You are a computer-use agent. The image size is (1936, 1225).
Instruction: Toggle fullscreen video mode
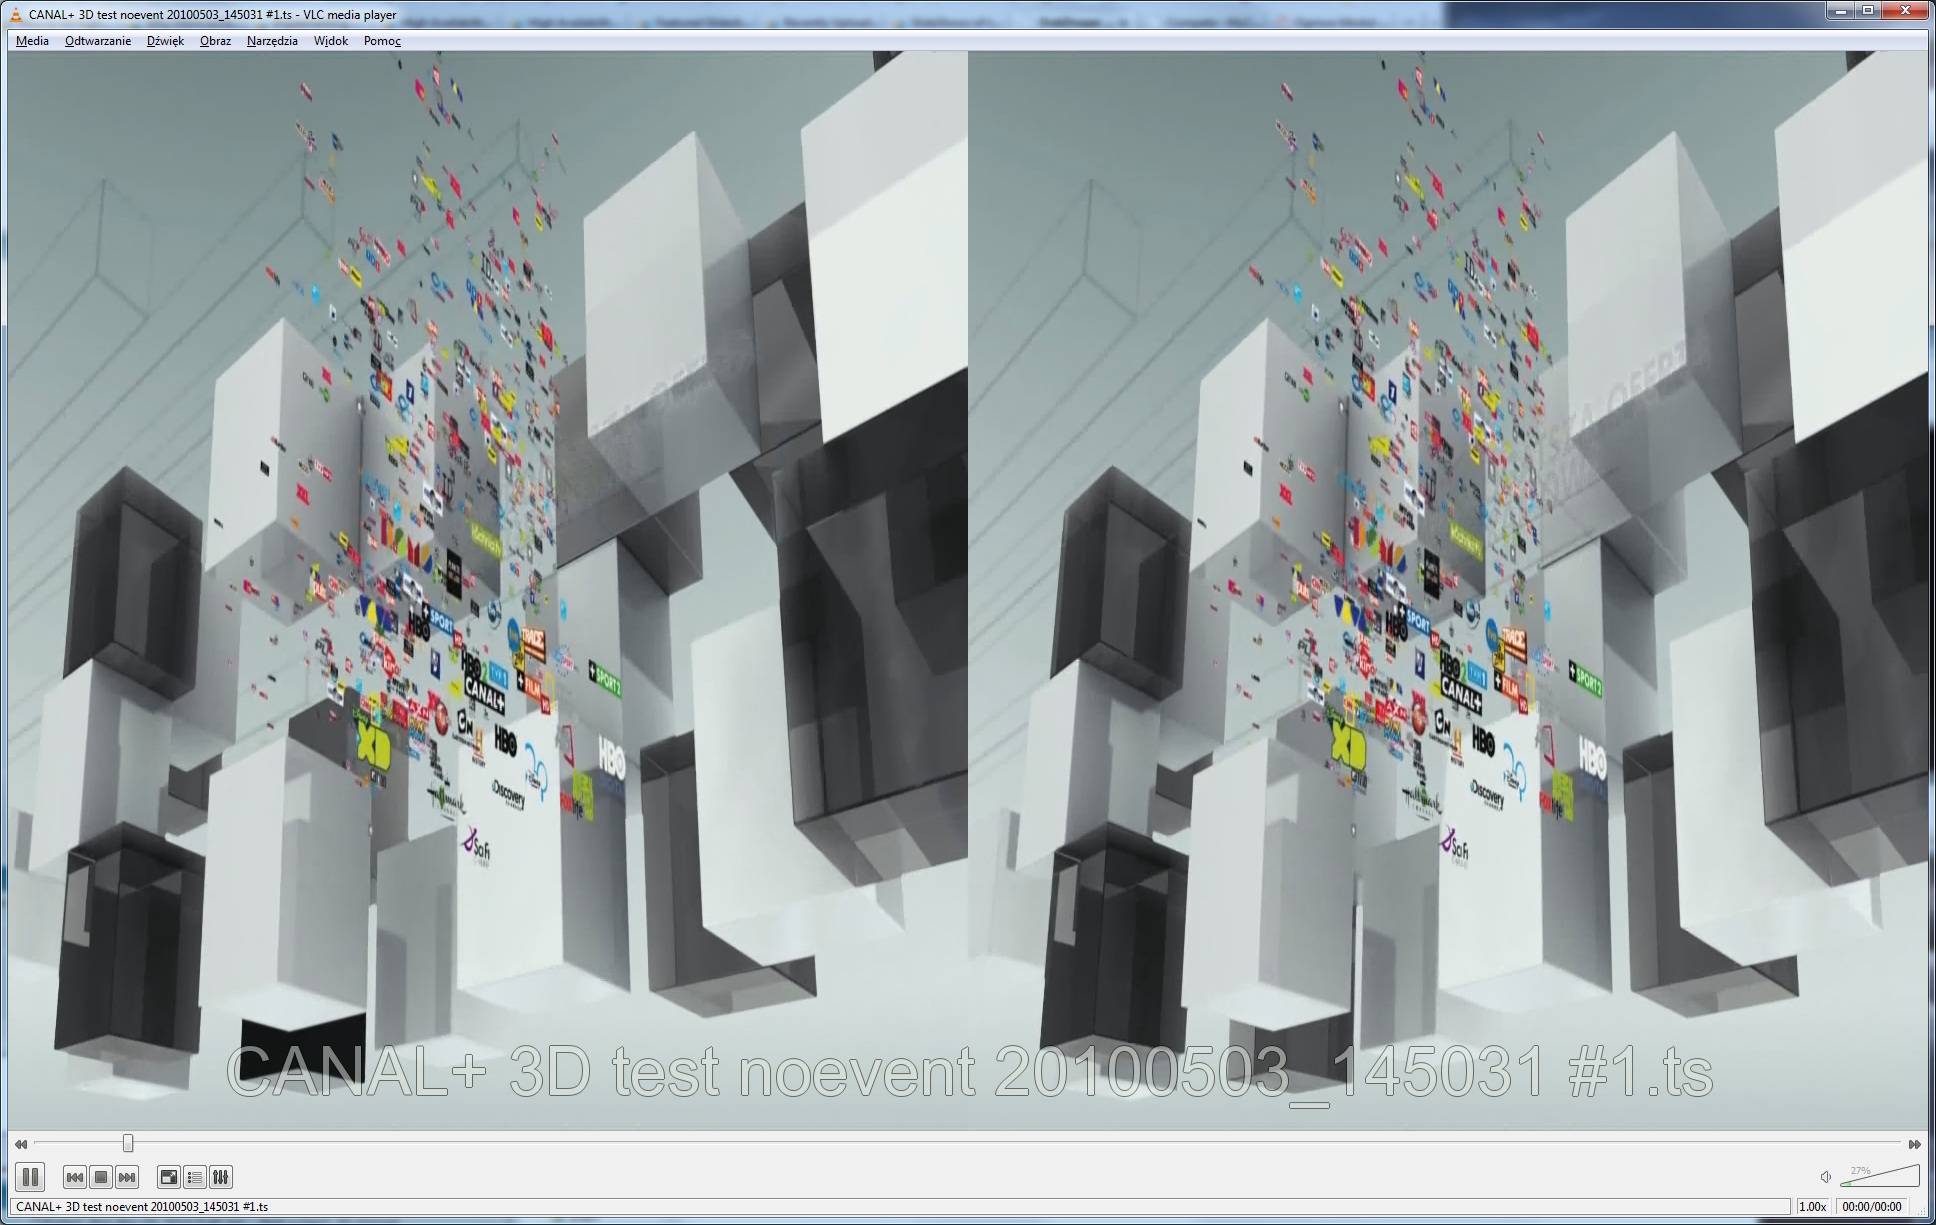tap(169, 1177)
